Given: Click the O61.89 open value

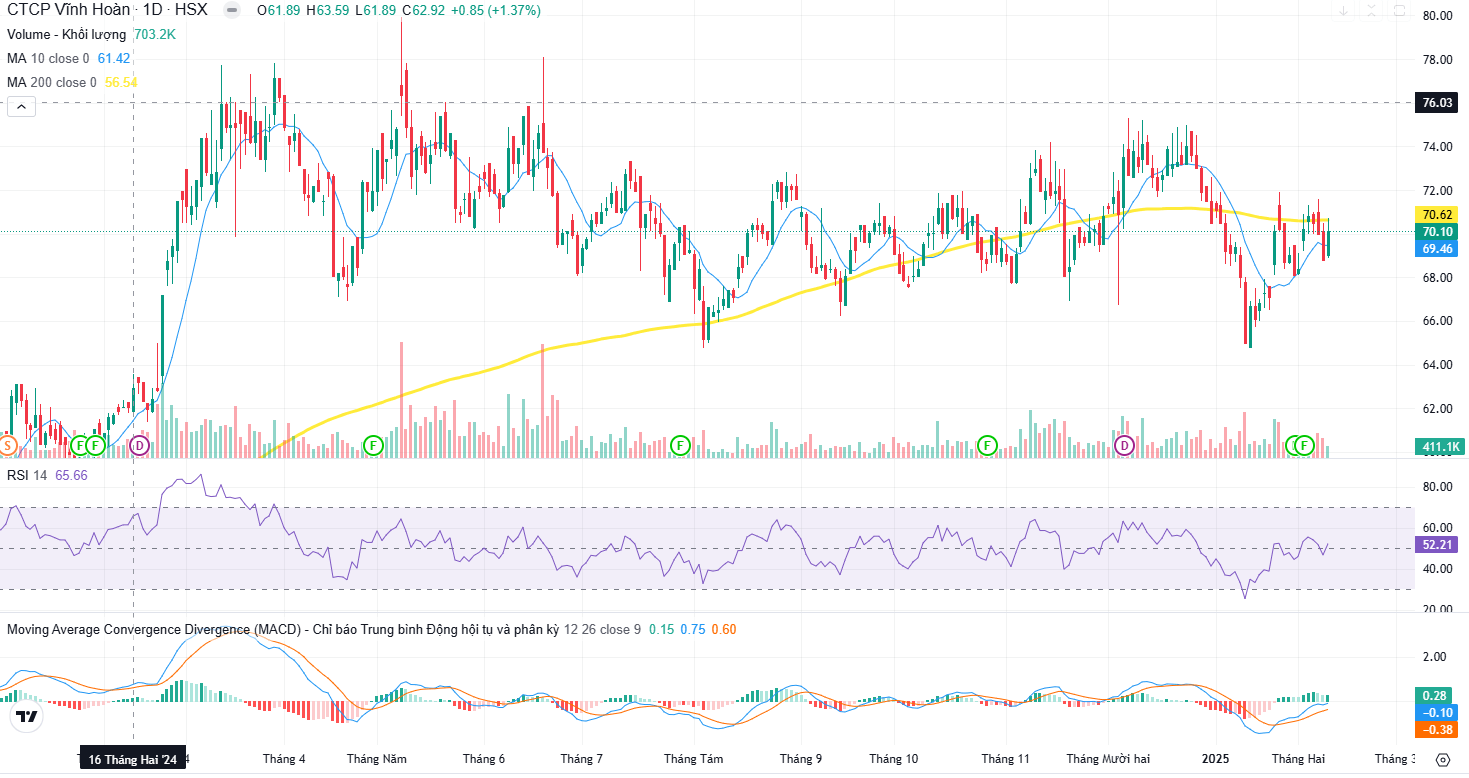Looking at the screenshot, I should pyautogui.click(x=279, y=10).
